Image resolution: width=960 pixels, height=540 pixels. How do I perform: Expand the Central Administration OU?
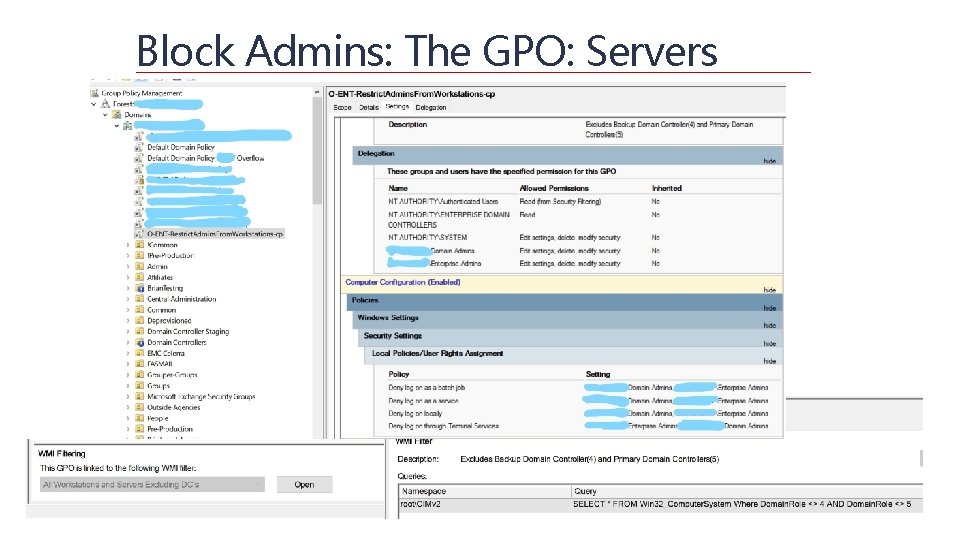point(128,299)
